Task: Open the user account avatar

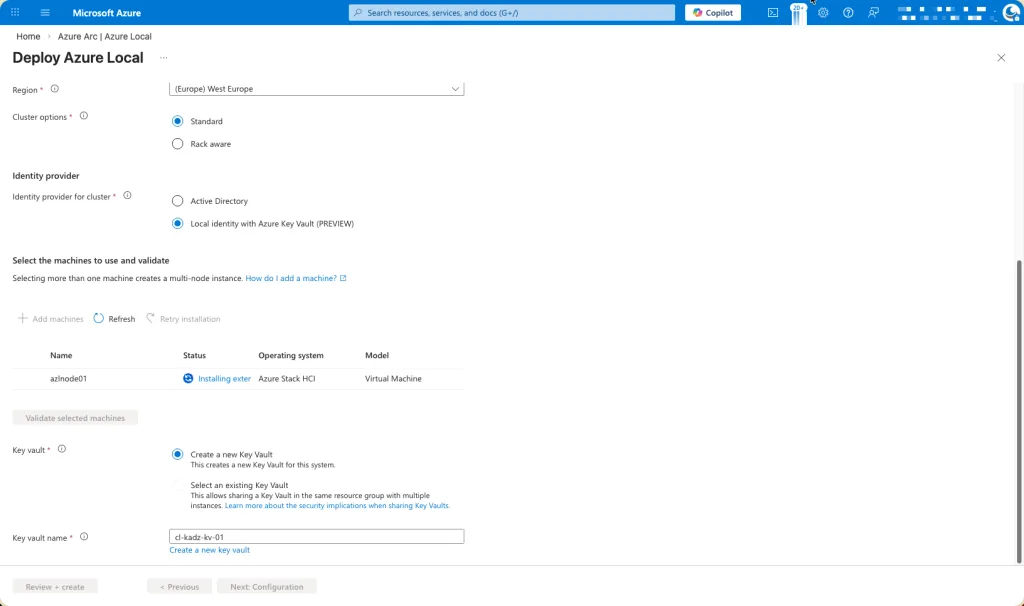Action: 1010,13
